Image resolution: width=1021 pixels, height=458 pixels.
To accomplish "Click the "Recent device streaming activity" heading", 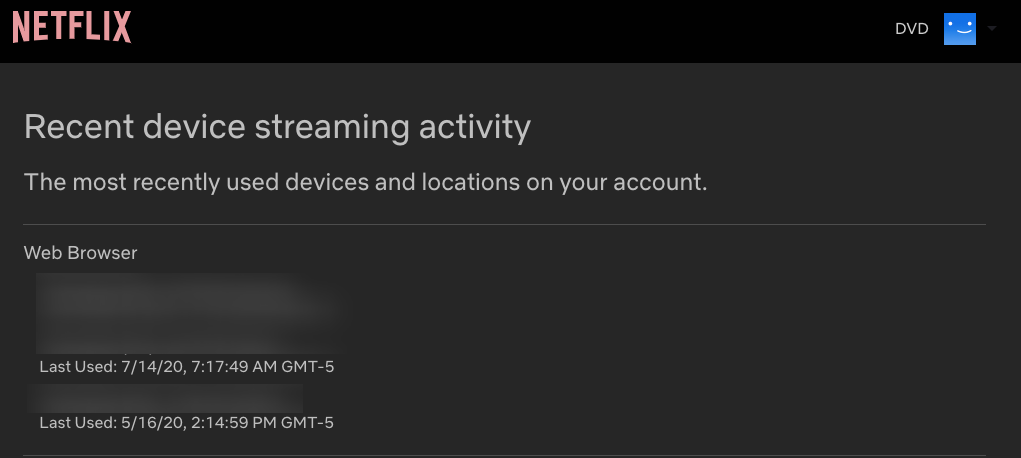I will click(x=277, y=128).
